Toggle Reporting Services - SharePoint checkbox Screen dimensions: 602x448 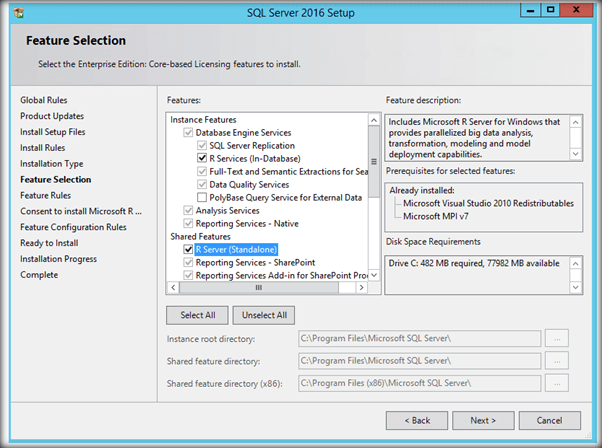(x=188, y=263)
